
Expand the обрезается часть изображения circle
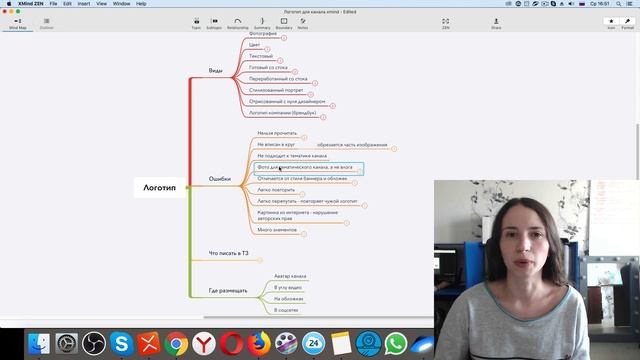click(x=394, y=149)
